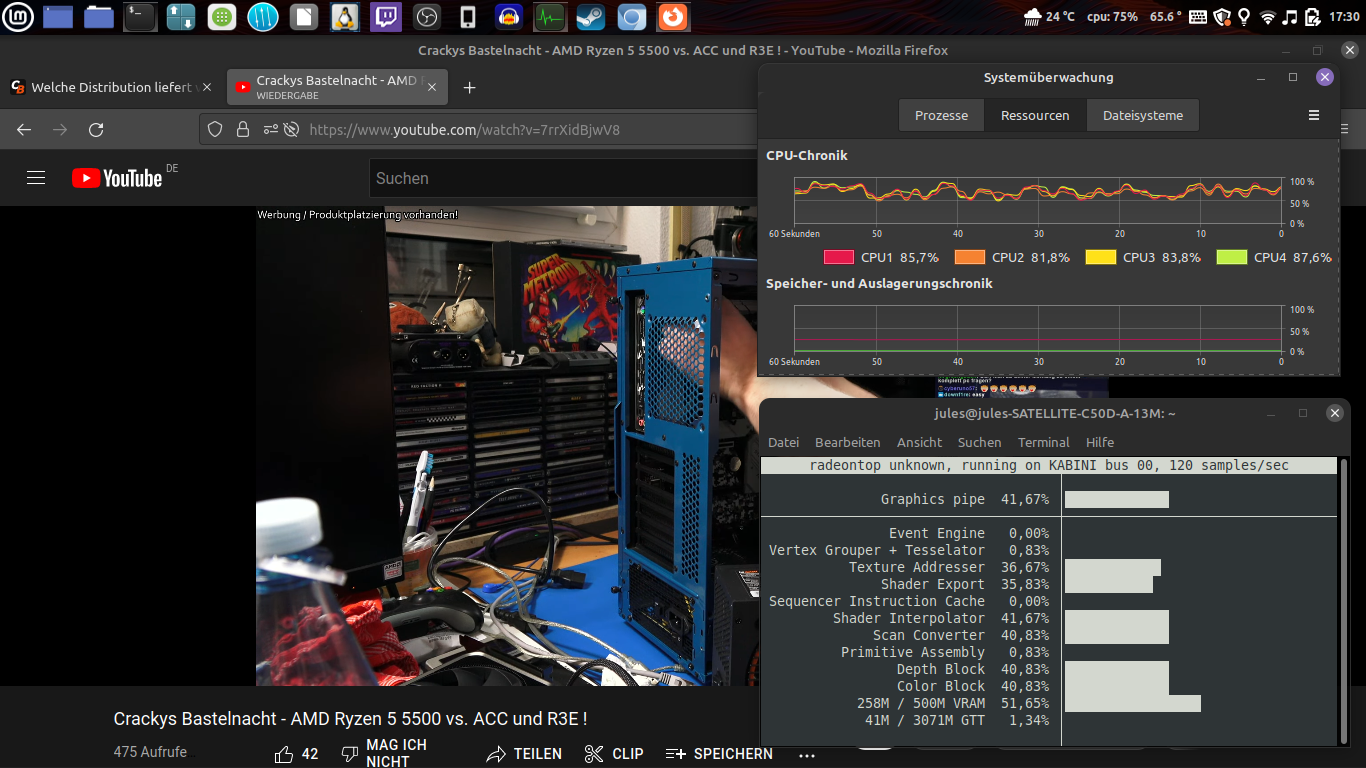Open Firefox tracking protection shield

click(x=215, y=129)
